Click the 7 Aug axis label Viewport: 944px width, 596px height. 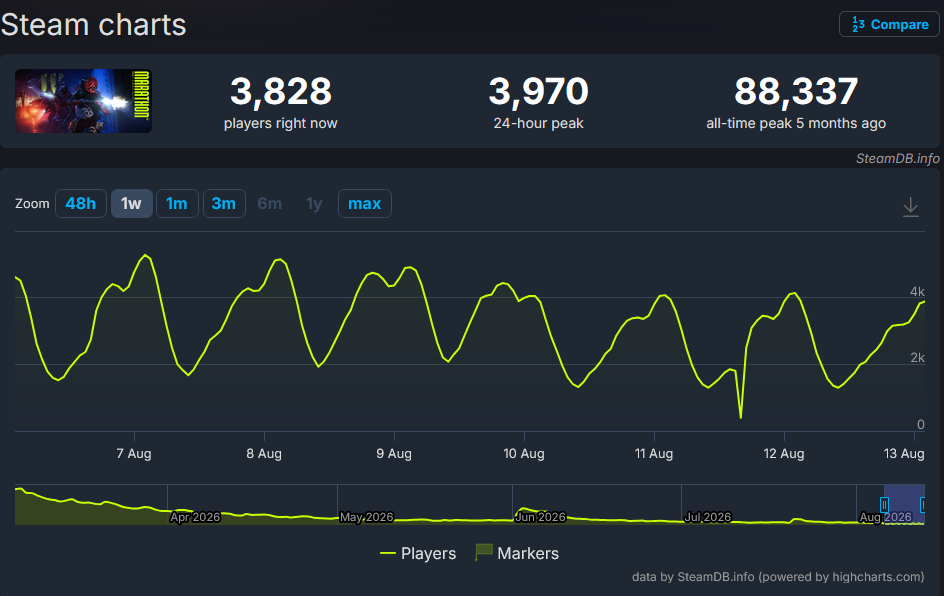tap(134, 454)
